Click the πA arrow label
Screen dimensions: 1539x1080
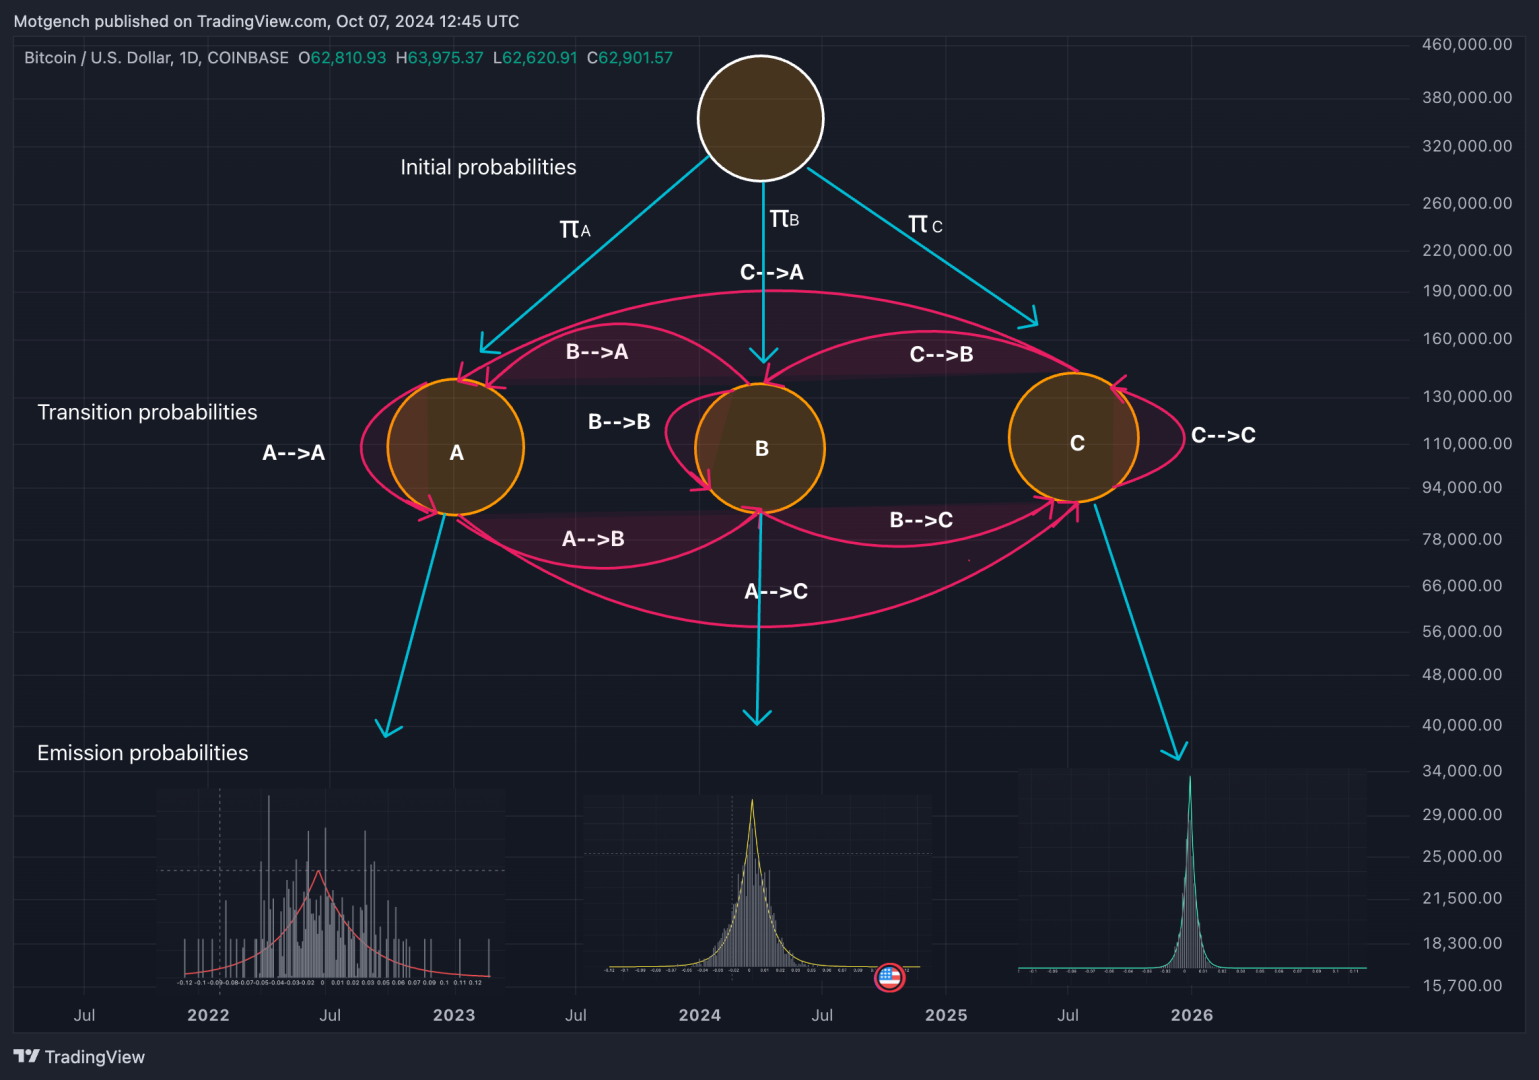pyautogui.click(x=575, y=230)
